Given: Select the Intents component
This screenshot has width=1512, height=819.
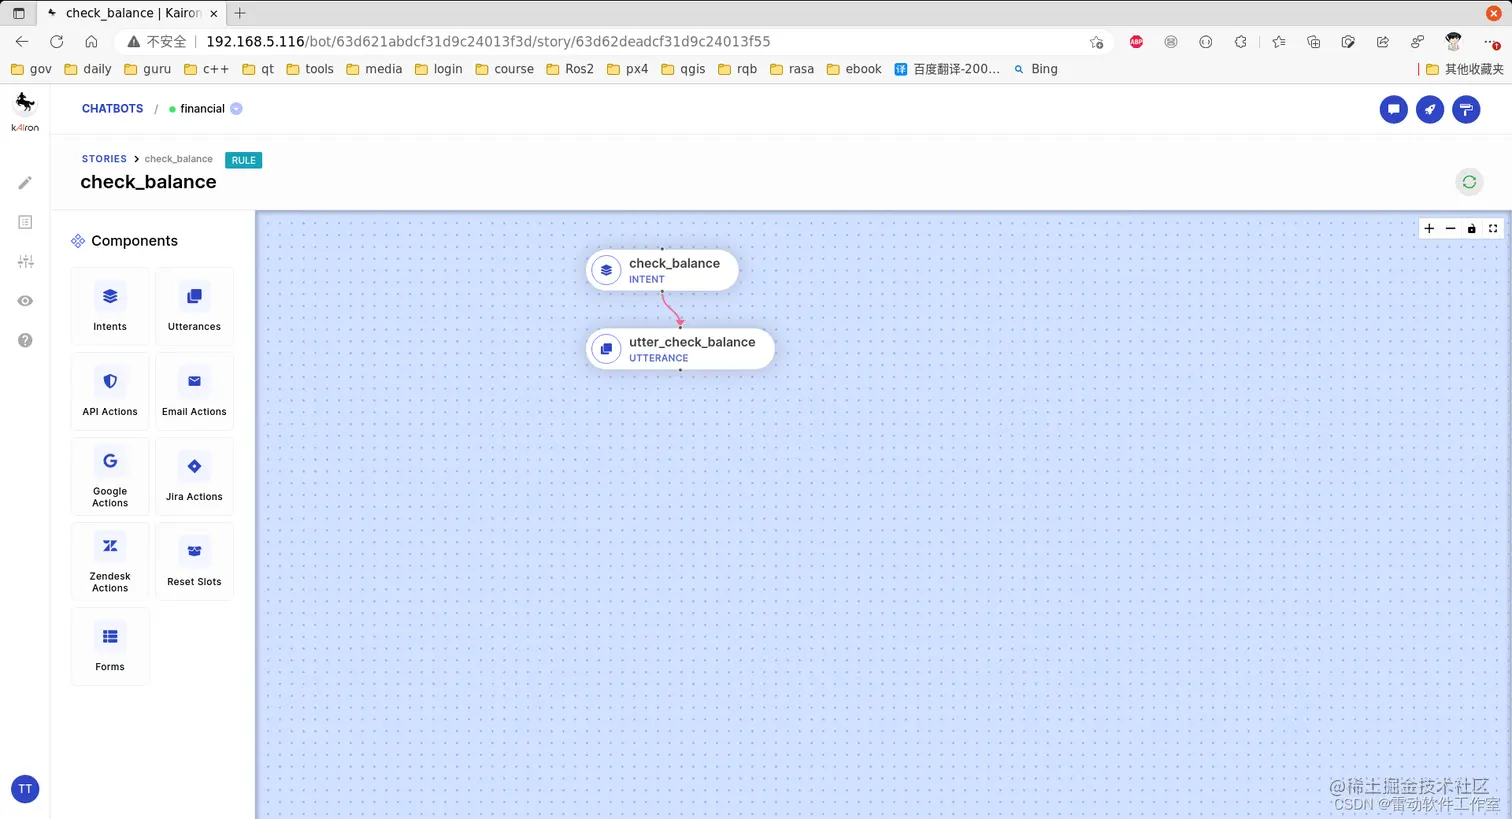Looking at the screenshot, I should tap(110, 306).
